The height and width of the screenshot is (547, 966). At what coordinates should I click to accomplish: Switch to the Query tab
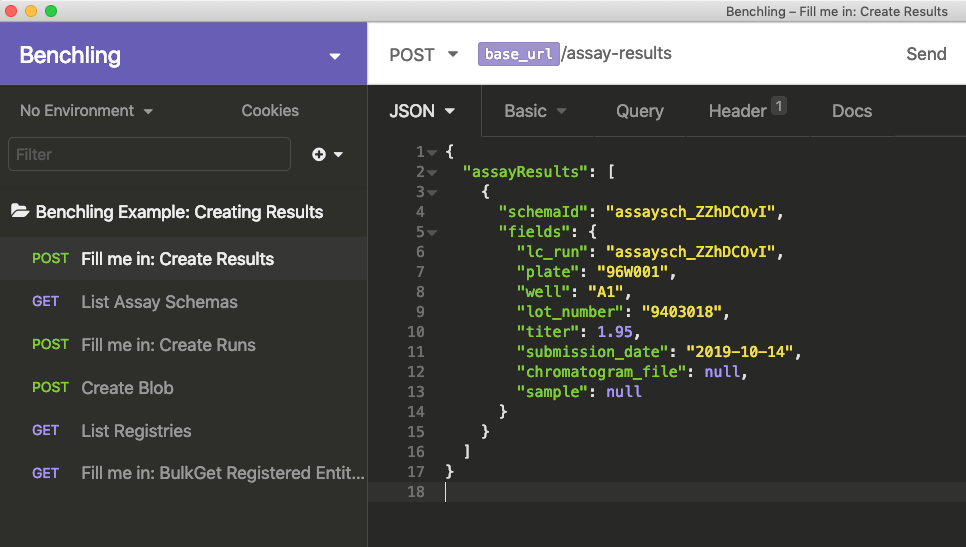(639, 111)
